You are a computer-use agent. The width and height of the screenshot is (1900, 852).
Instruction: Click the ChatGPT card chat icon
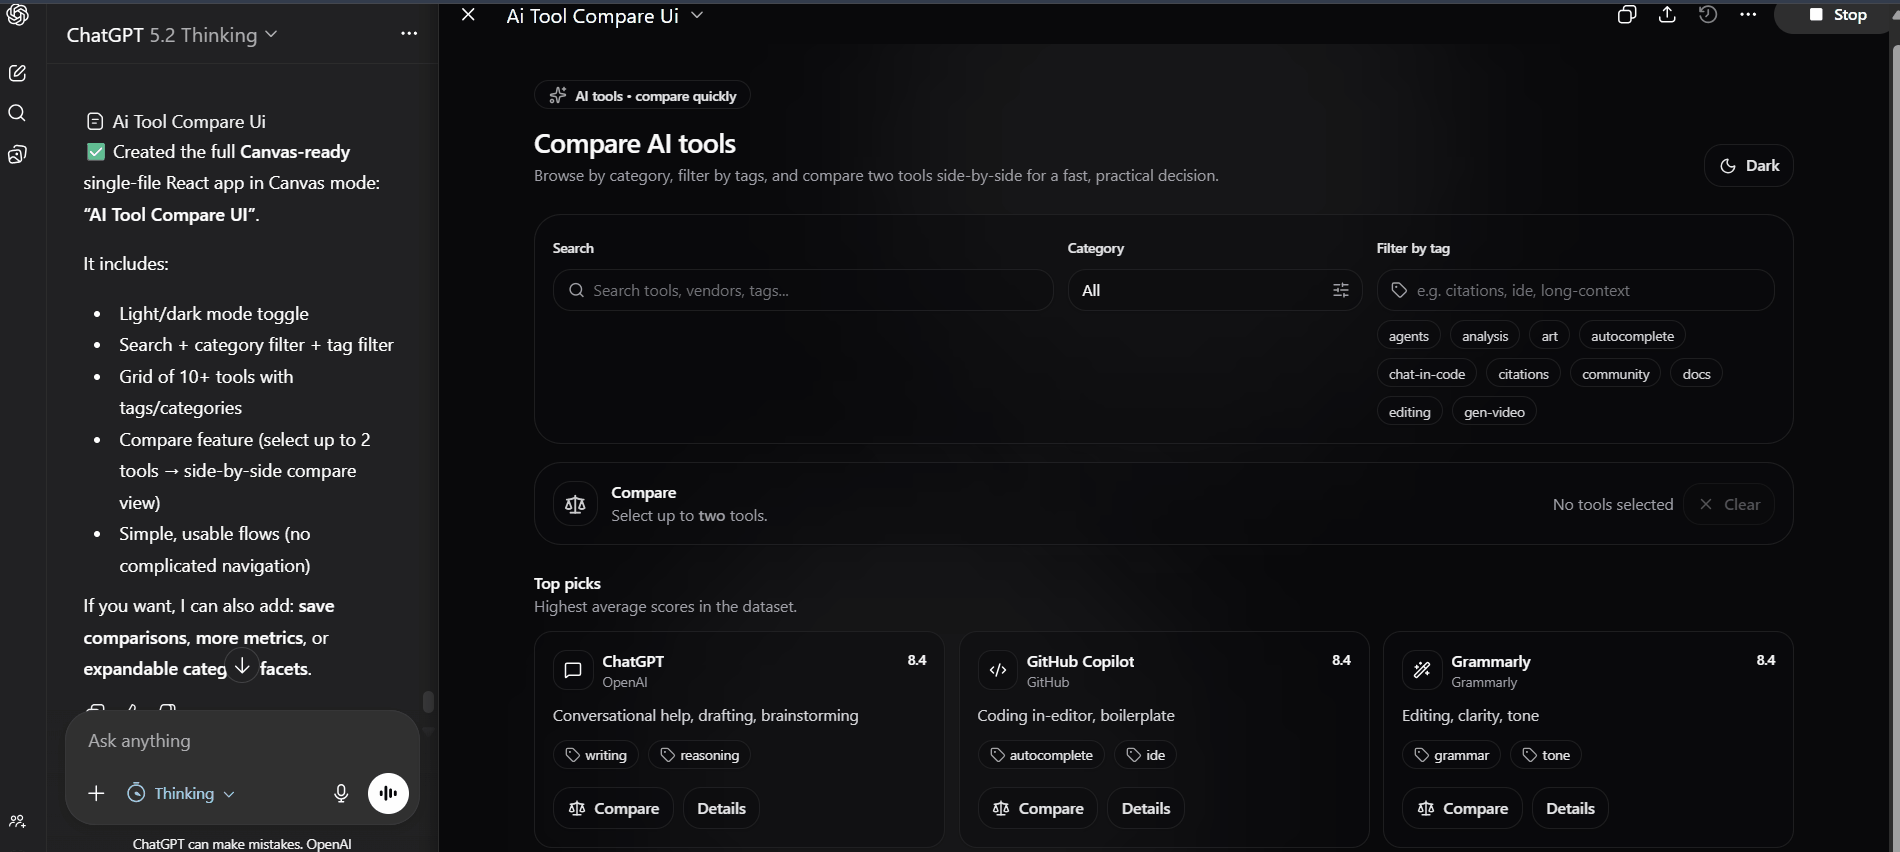(573, 670)
